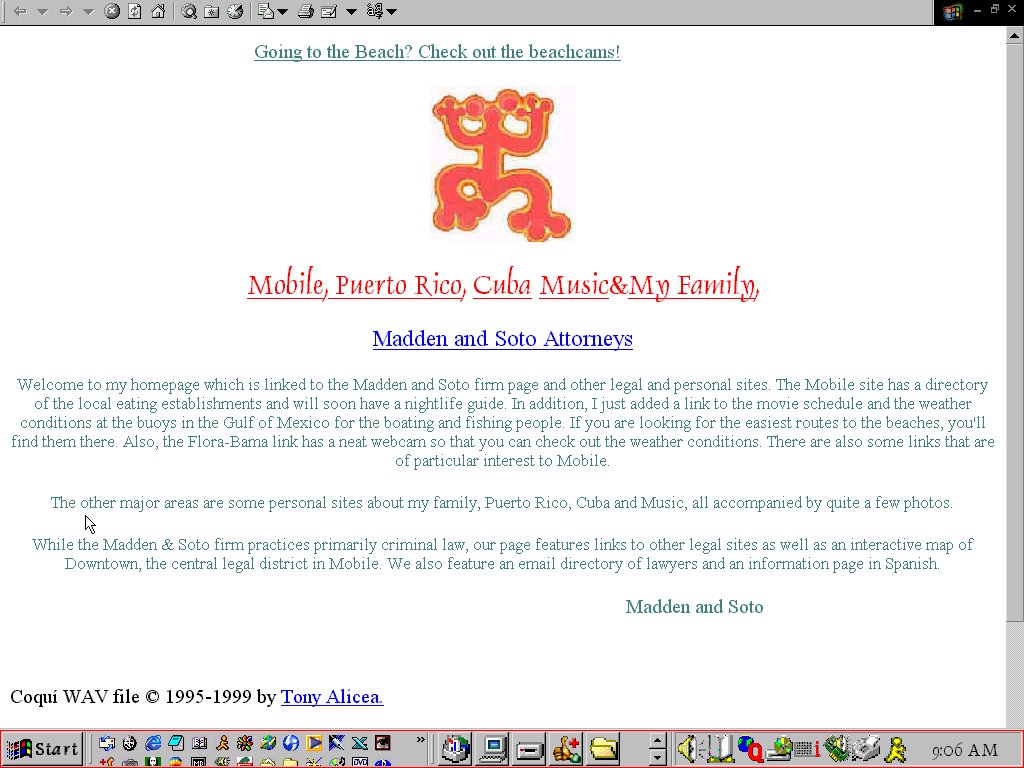The image size is (1024, 768).
Task: Open the Madden and Soto Attorneys link
Action: point(502,339)
